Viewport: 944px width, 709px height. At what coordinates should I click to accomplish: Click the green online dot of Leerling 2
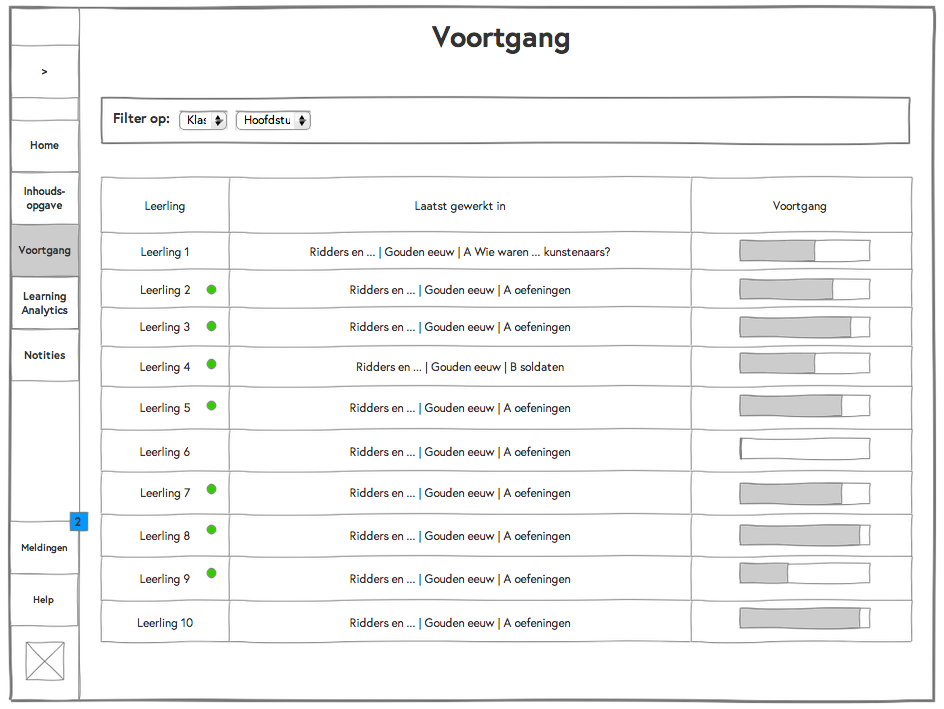211,289
